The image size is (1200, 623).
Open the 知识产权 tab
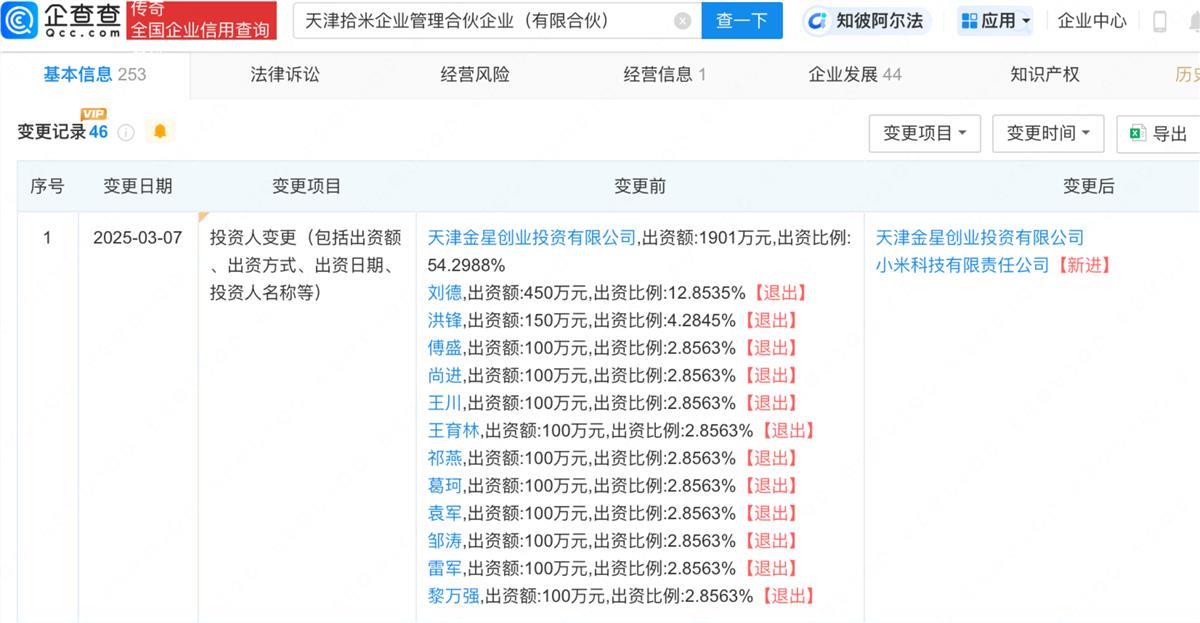(1044, 74)
